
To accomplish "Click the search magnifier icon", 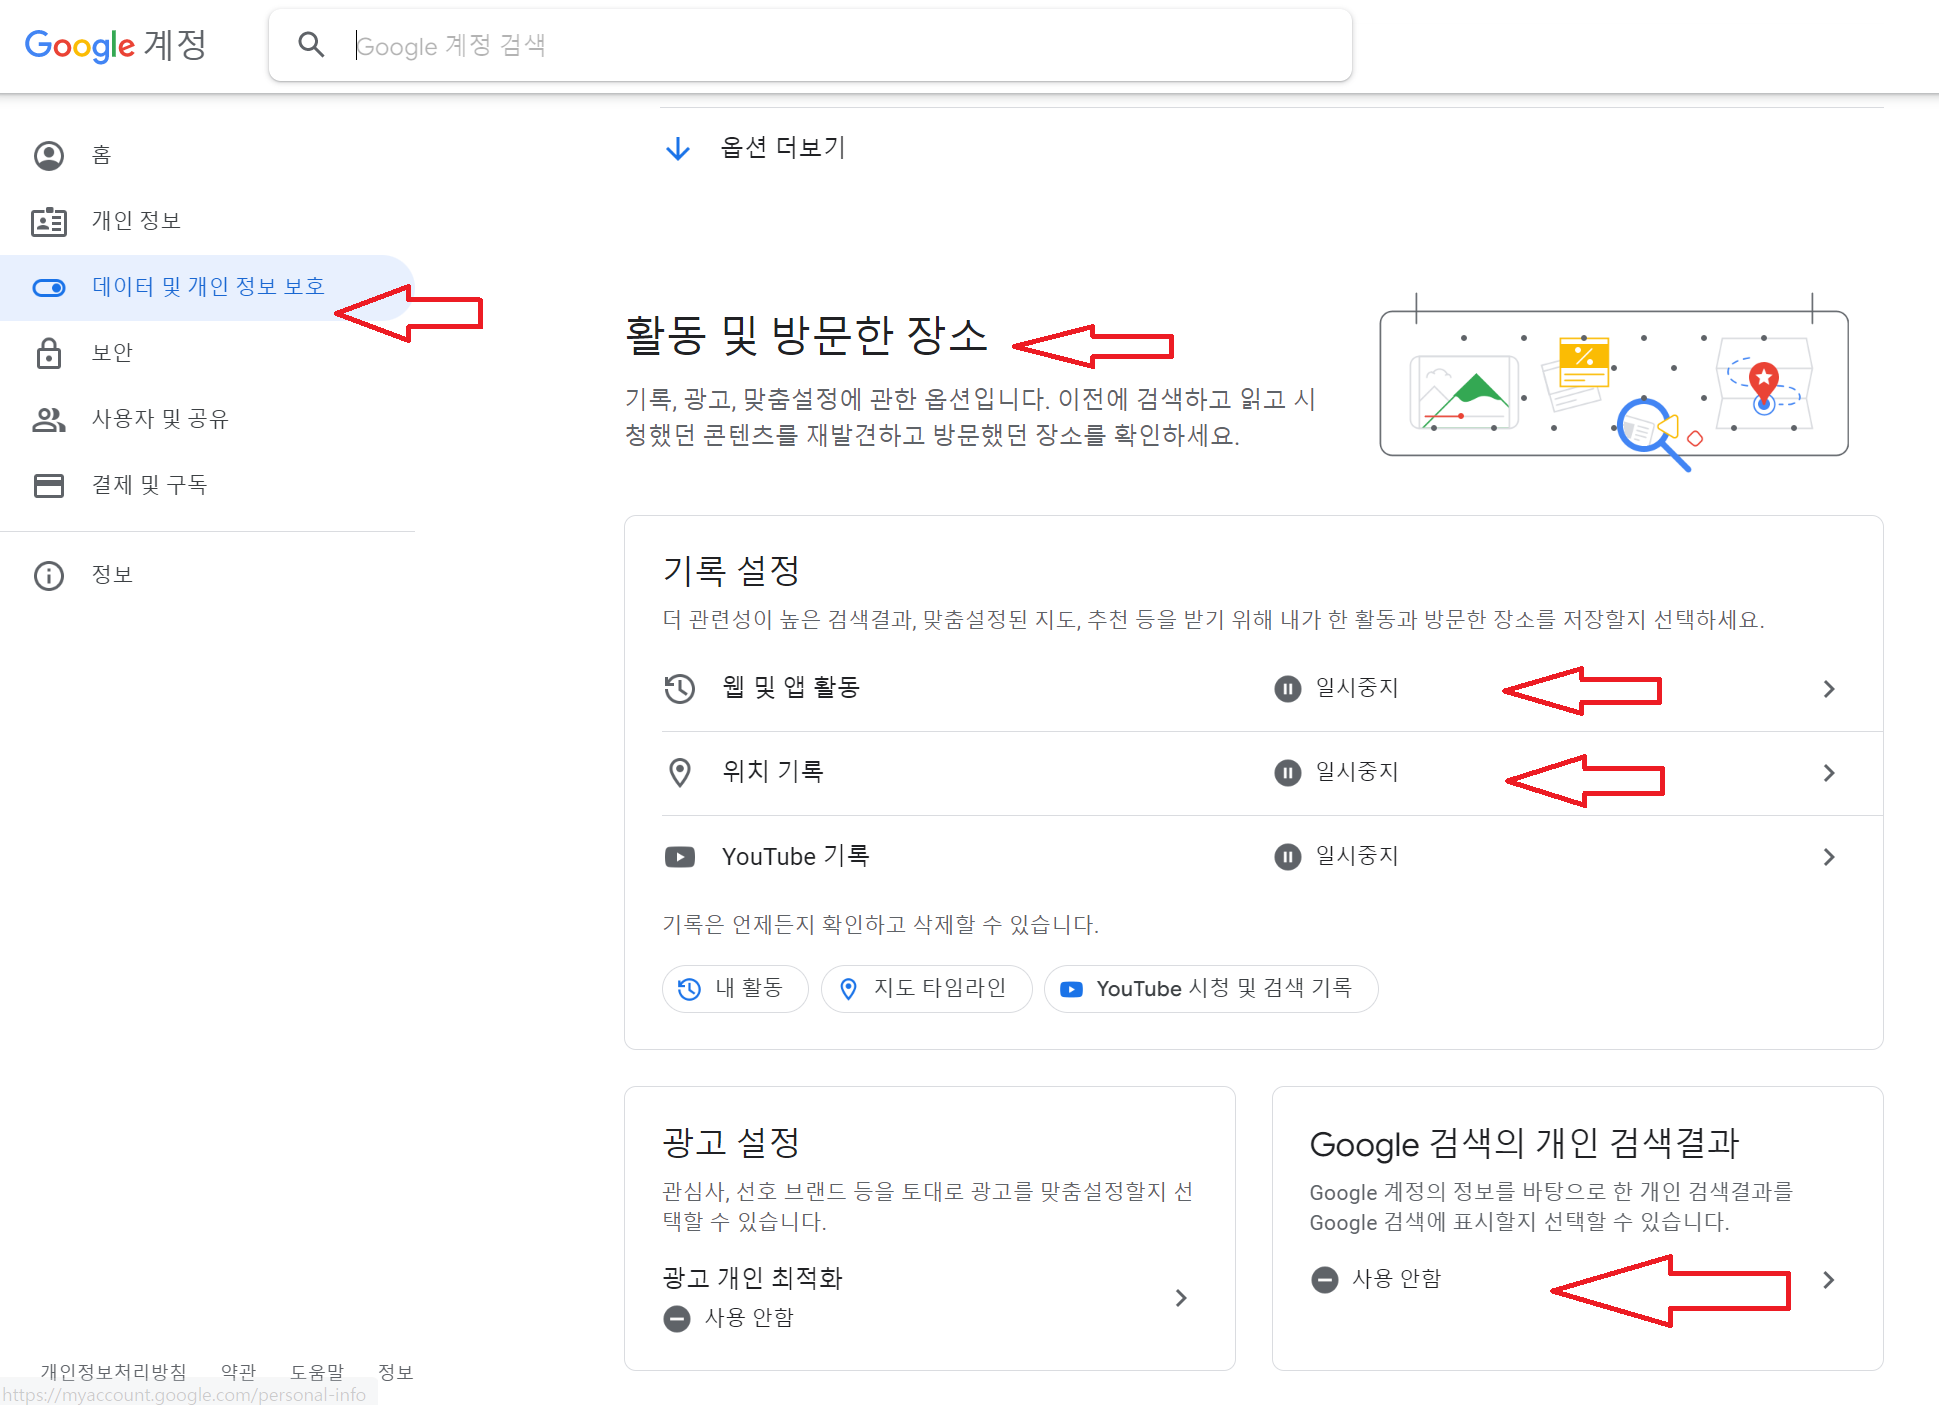I will coord(311,44).
